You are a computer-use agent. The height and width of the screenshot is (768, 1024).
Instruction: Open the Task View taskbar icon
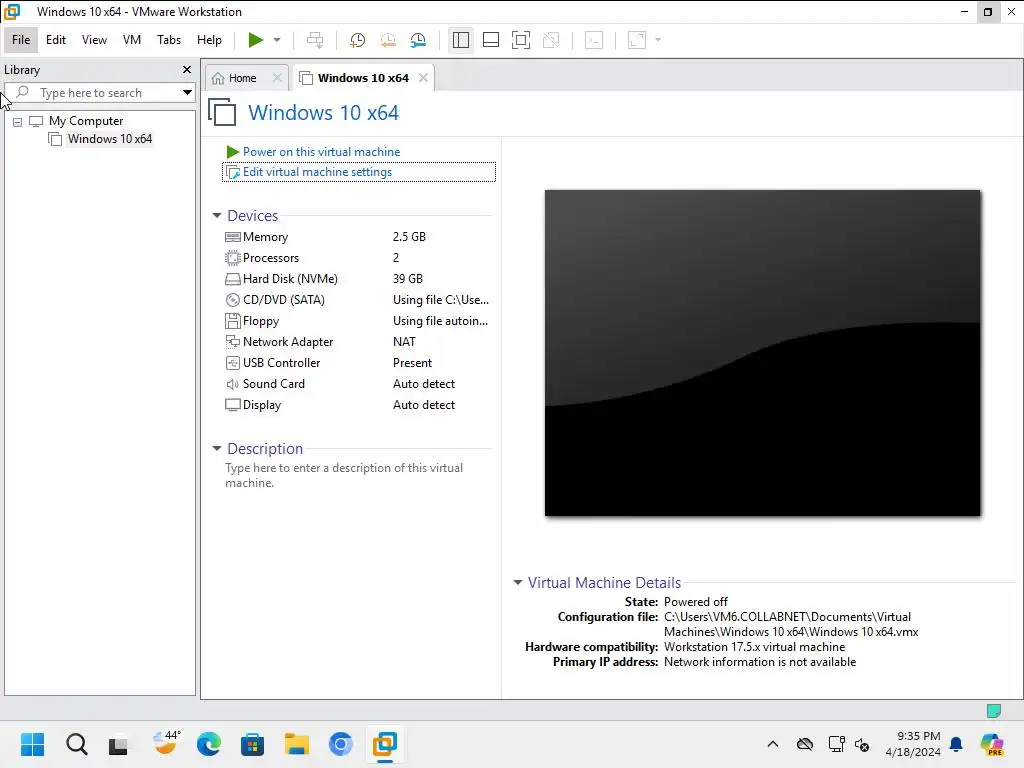pyautogui.click(x=118, y=744)
